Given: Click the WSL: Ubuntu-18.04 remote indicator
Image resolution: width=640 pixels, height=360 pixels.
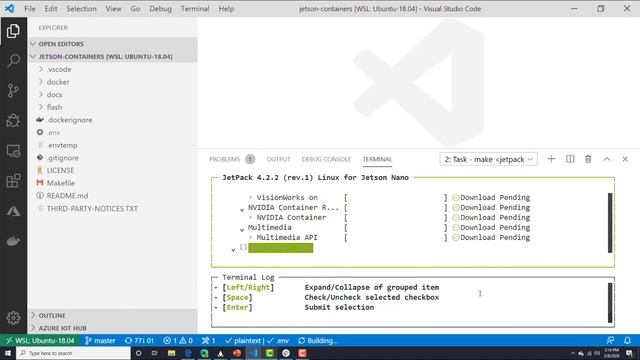Looking at the screenshot, I should tap(40, 340).
